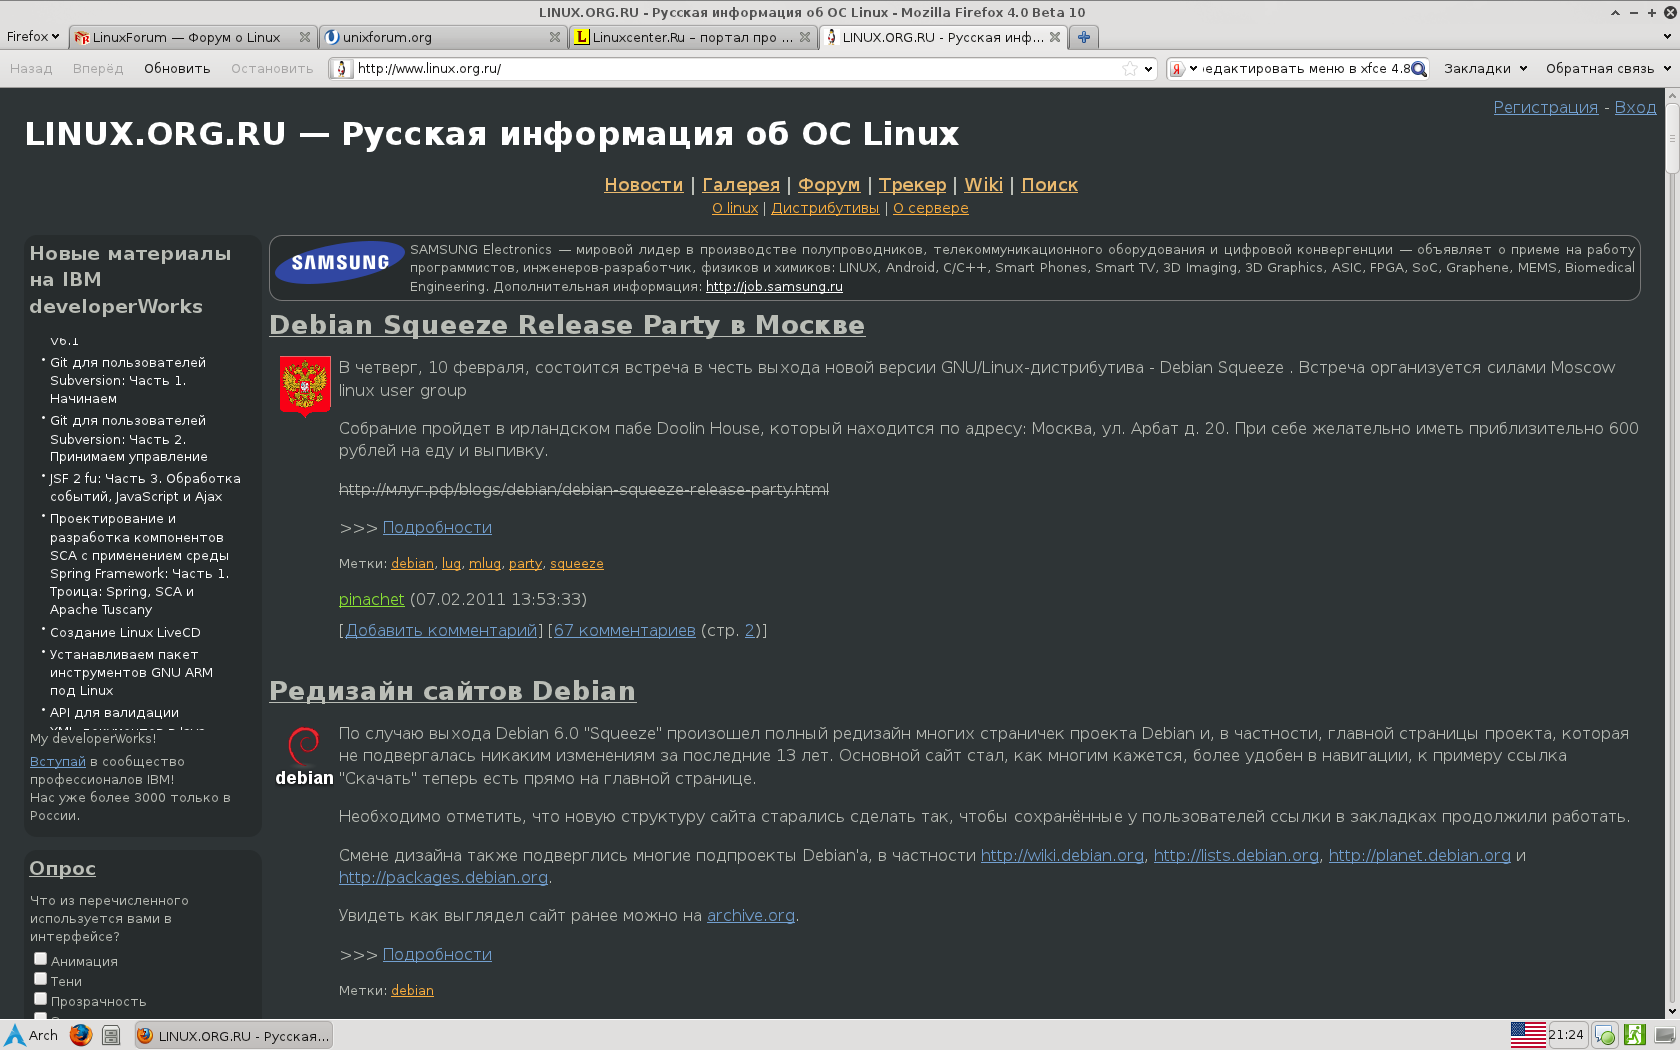
Task: Click the Russian coat of arms icon
Action: coord(305,386)
